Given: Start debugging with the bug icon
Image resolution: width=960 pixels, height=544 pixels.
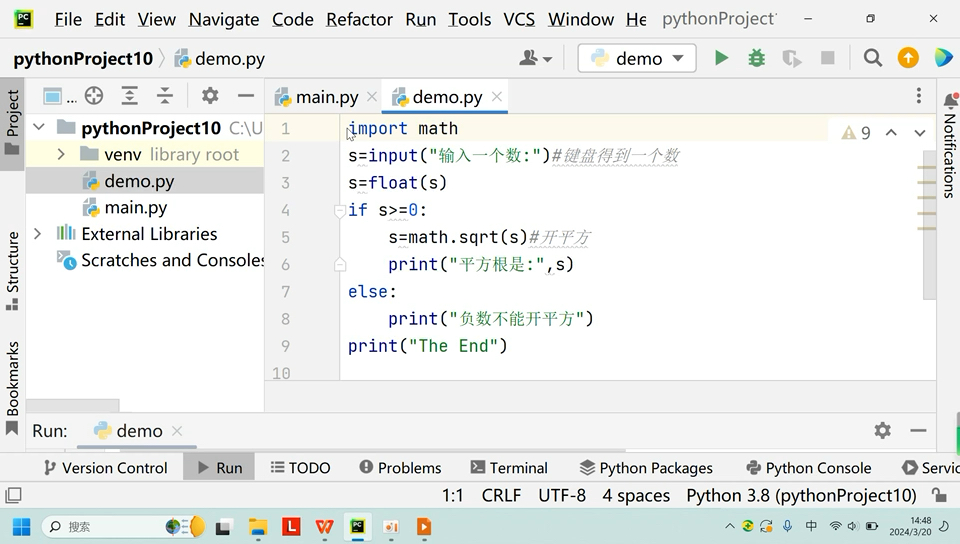Looking at the screenshot, I should point(757,59).
